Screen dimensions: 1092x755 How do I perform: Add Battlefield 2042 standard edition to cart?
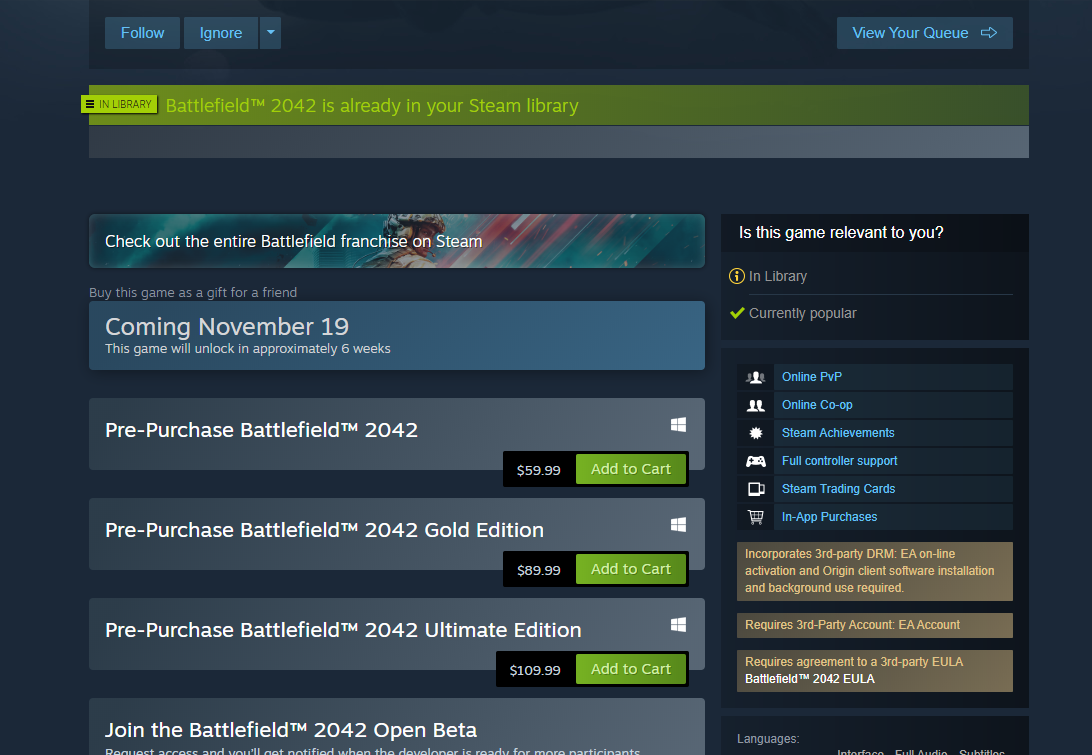coord(630,469)
